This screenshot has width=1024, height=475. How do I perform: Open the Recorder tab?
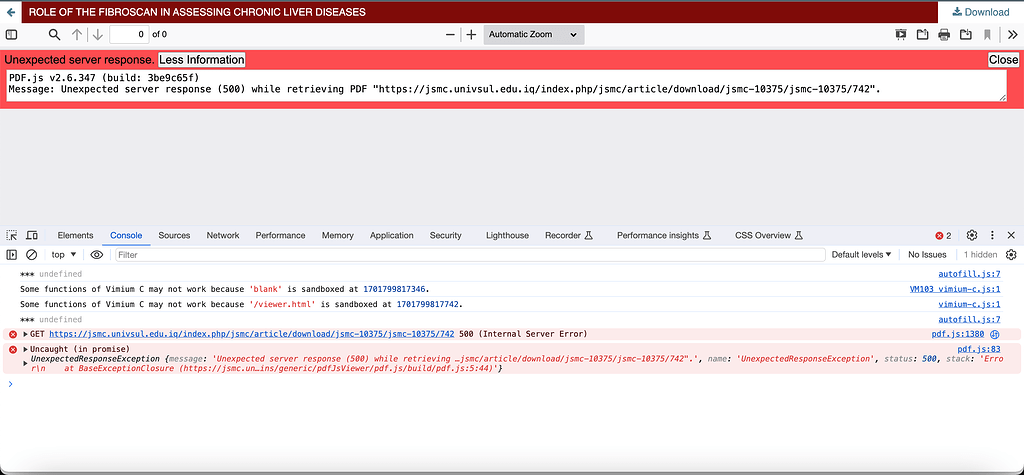569,235
